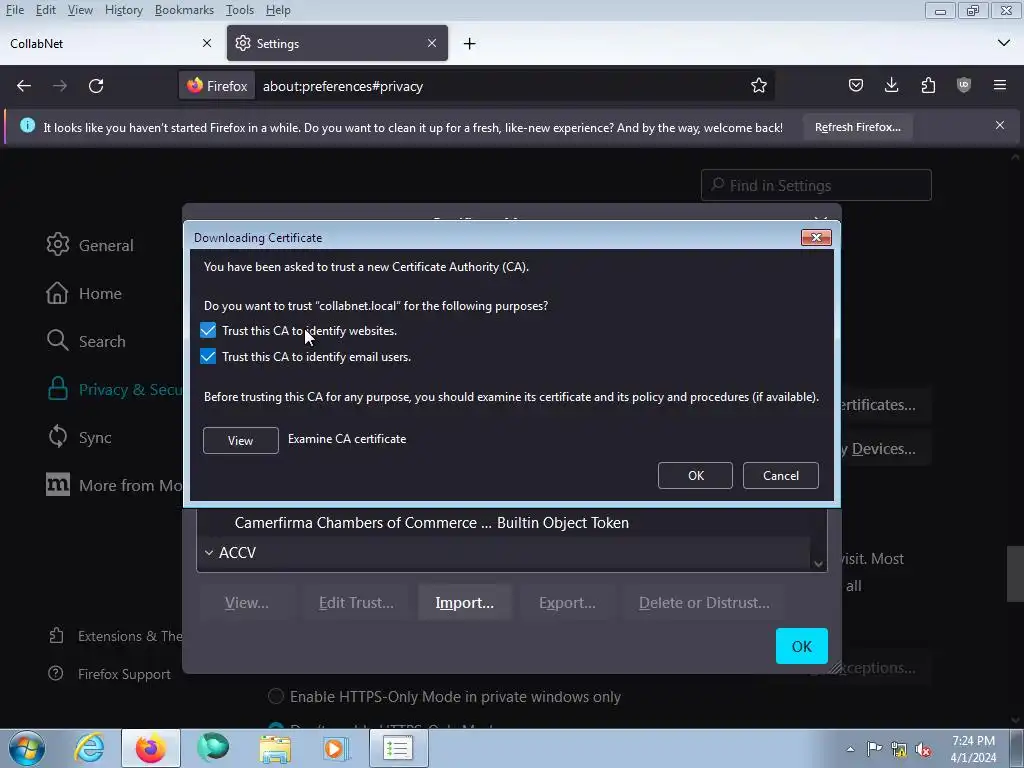This screenshot has width=1024, height=768.
Task: Open the media player taskbar icon
Action: 336,748
